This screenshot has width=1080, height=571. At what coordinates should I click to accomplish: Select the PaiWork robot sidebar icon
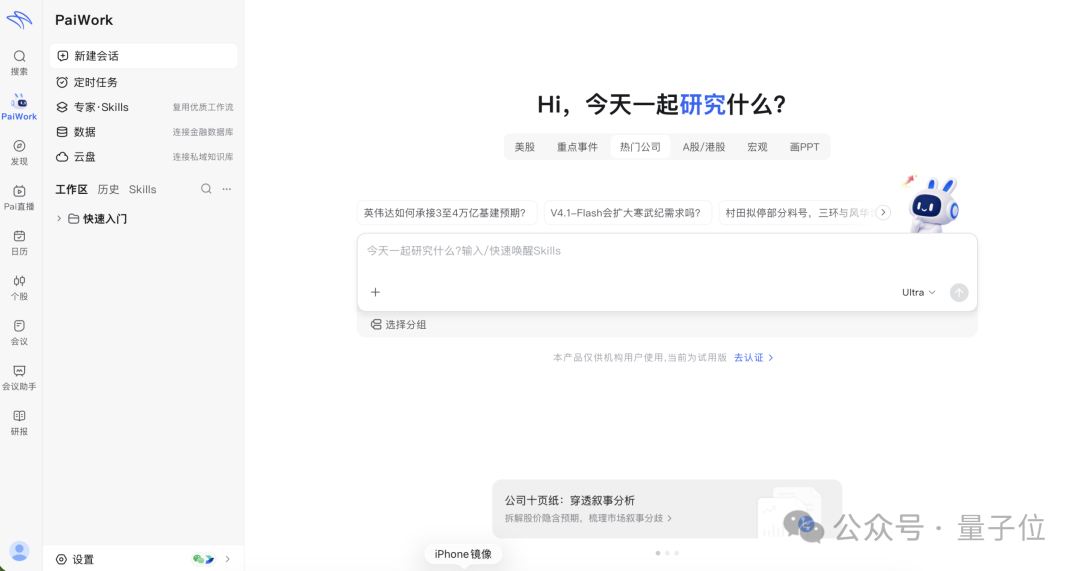click(19, 107)
